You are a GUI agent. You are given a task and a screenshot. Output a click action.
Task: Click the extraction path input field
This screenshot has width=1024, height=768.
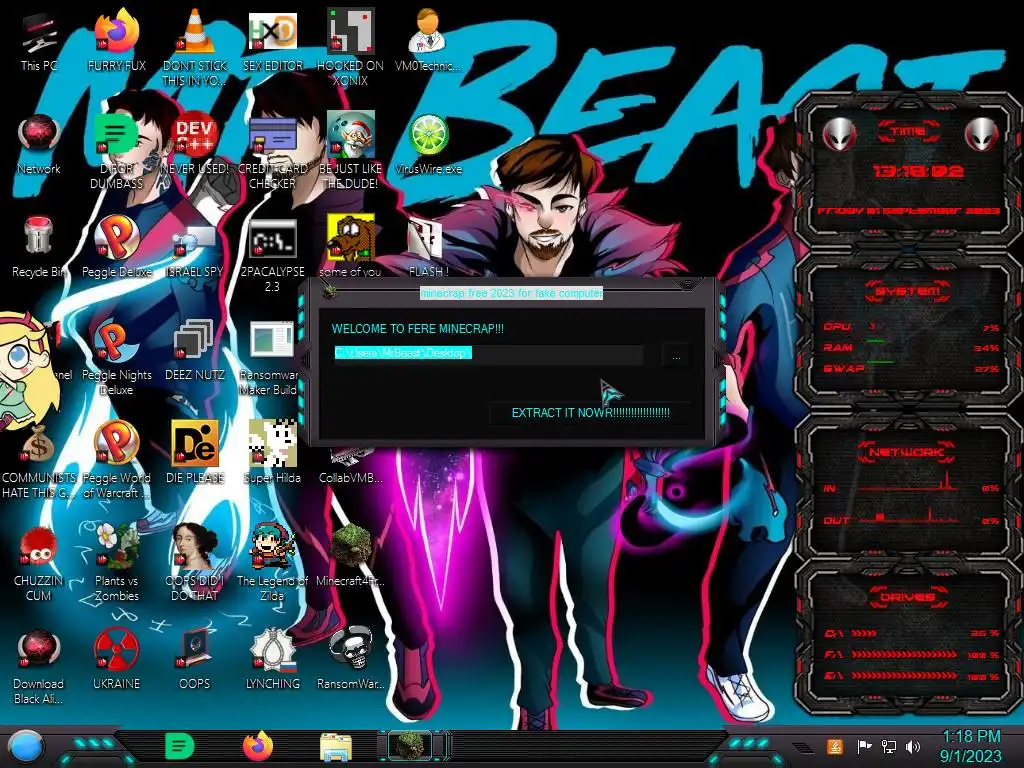pos(488,353)
